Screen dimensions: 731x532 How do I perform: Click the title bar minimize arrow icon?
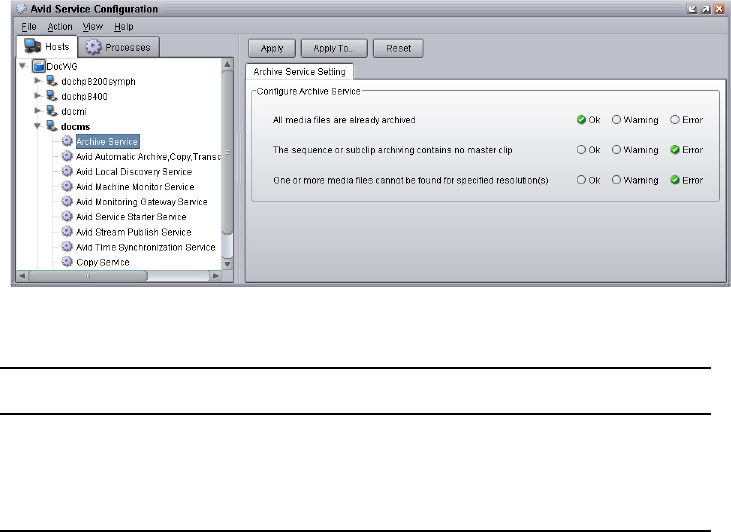(692, 9)
